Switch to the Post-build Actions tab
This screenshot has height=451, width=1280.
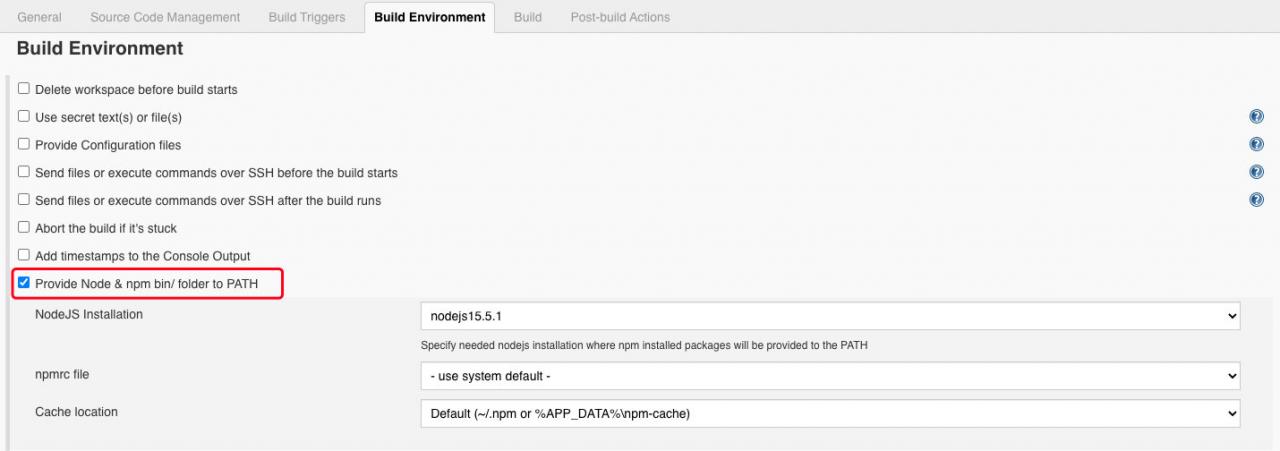[620, 17]
